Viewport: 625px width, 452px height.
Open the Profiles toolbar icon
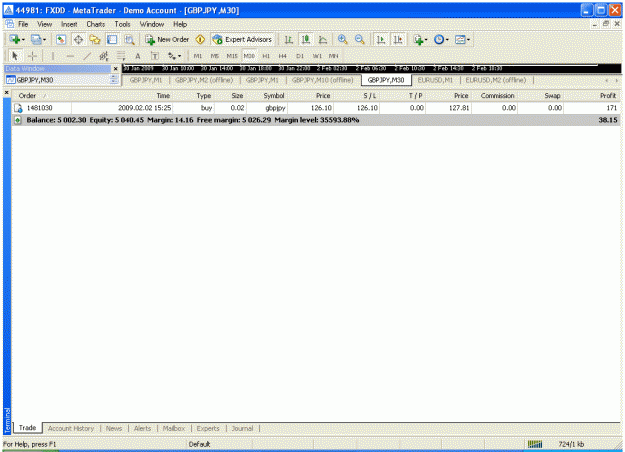coord(36,39)
